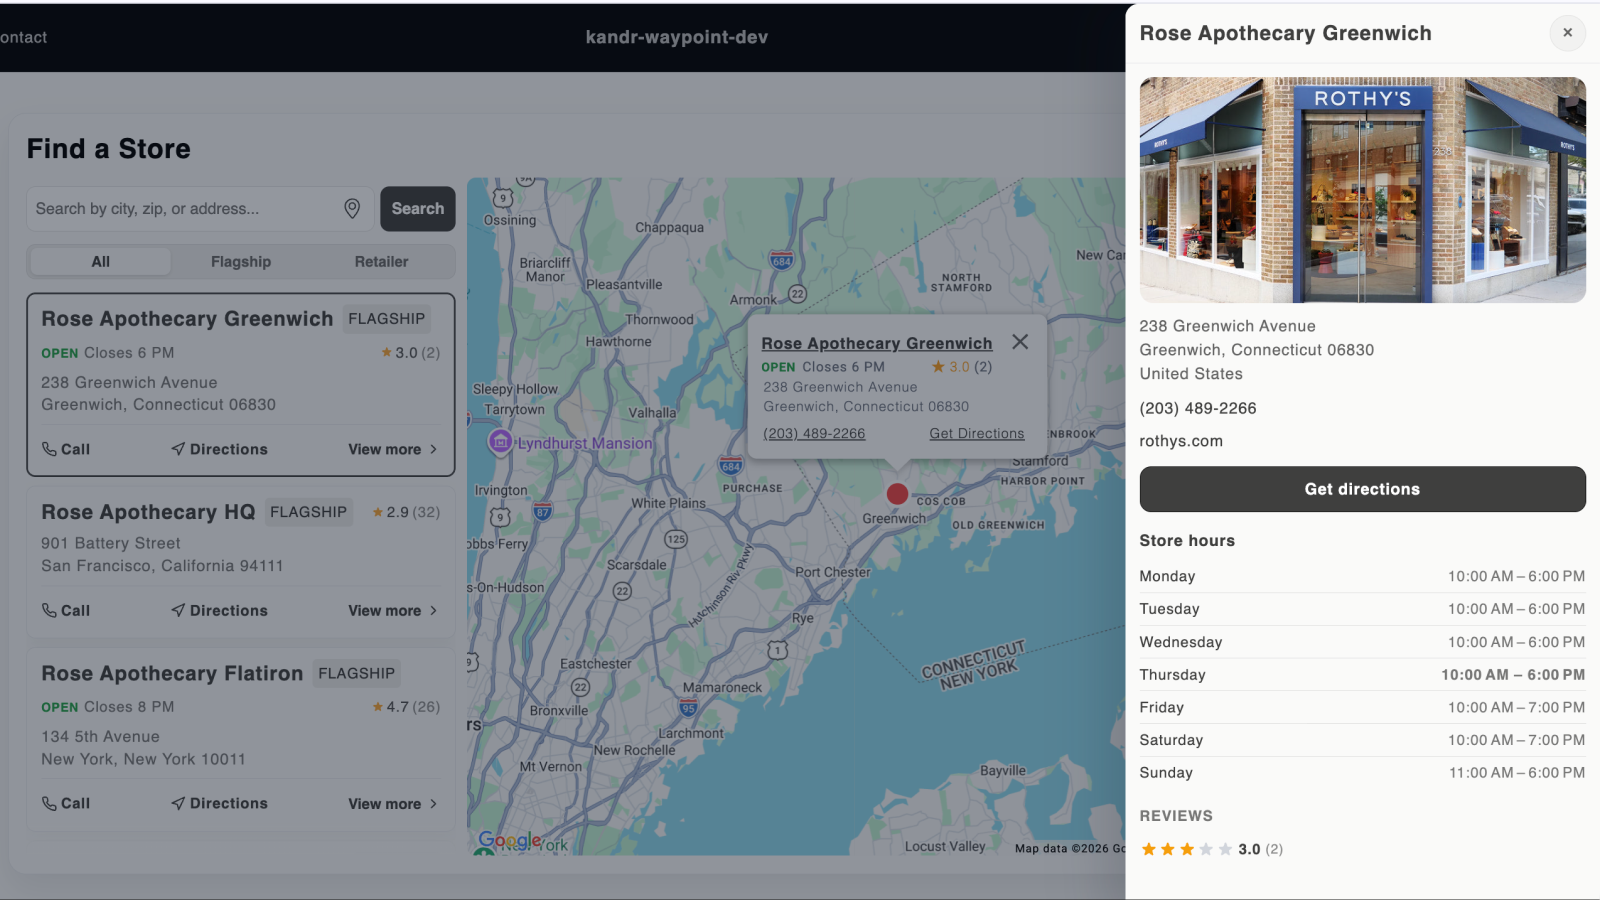Click the 134 5th Avenue address
1600x900 pixels.
100,737
